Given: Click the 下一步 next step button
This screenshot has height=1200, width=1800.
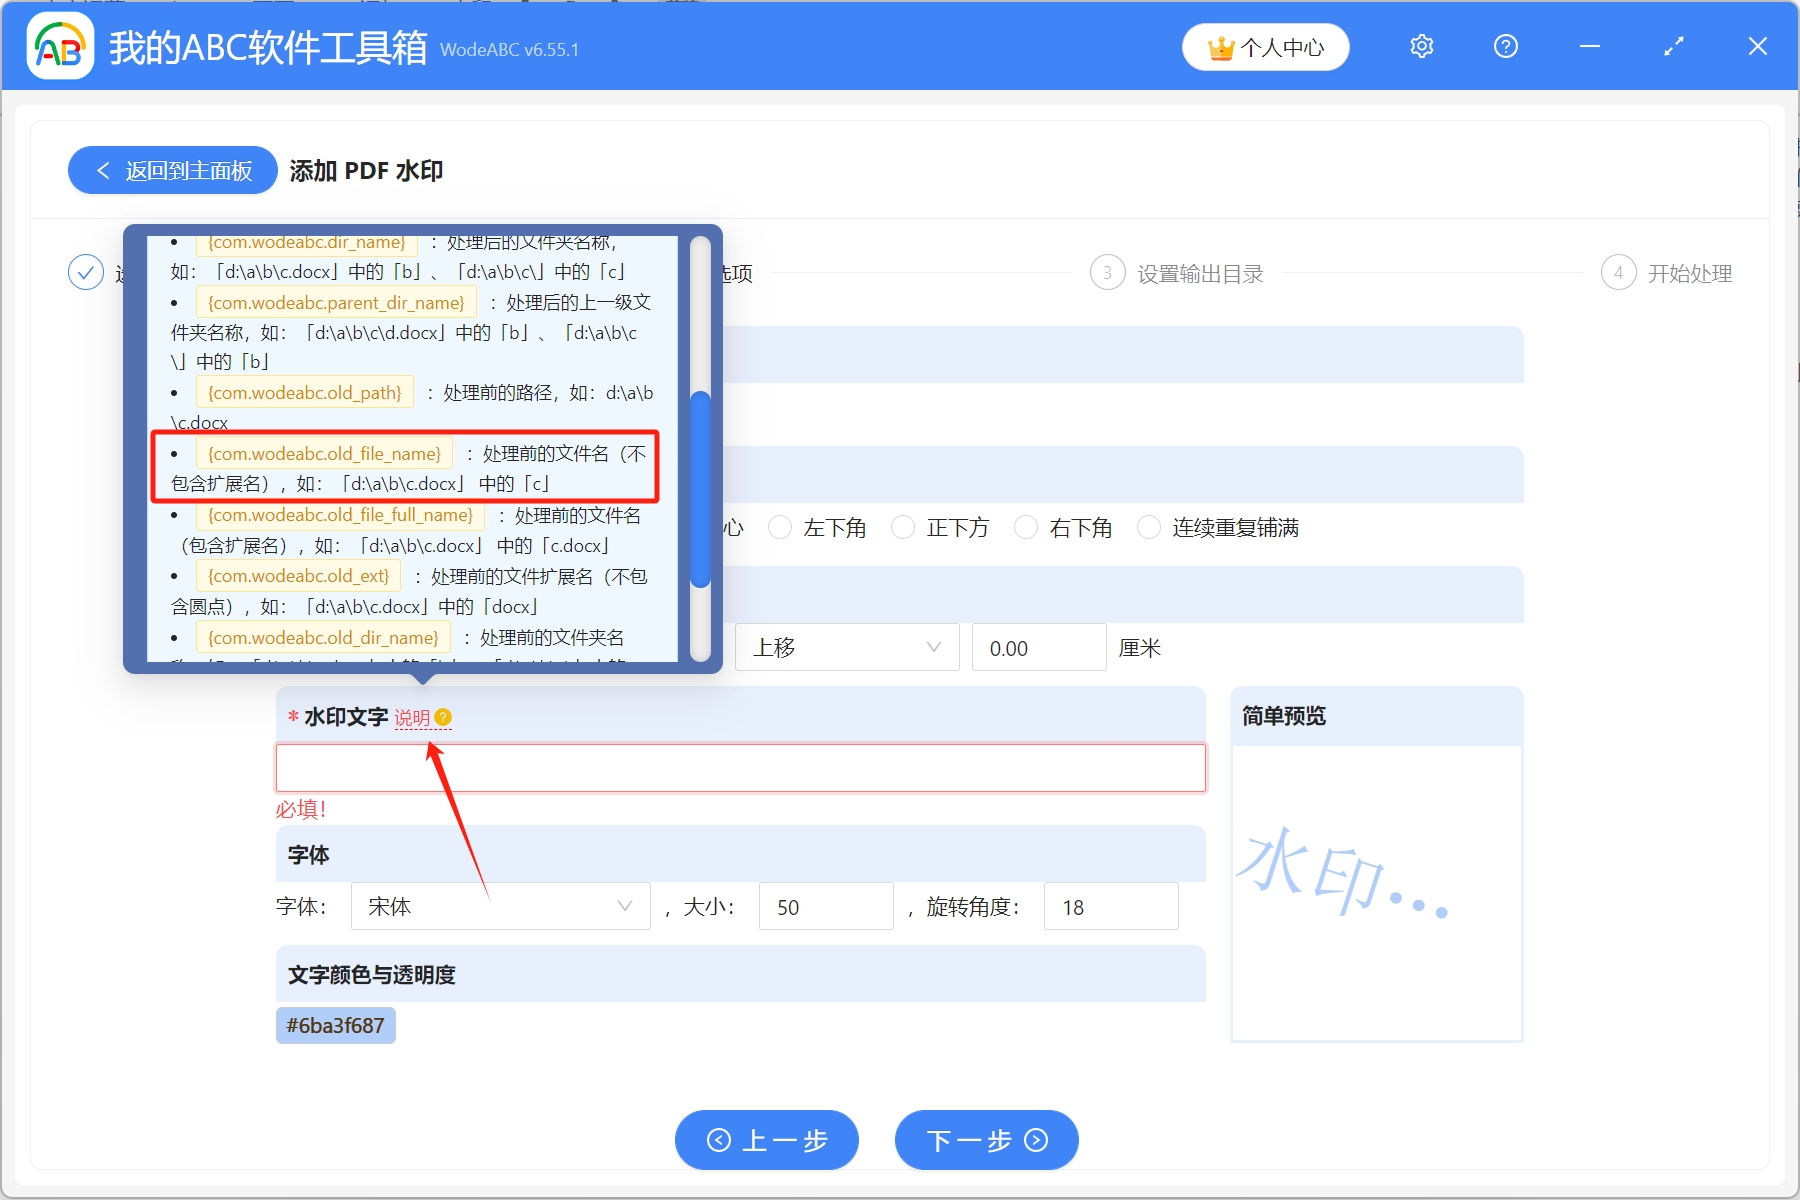Looking at the screenshot, I should [x=986, y=1140].
